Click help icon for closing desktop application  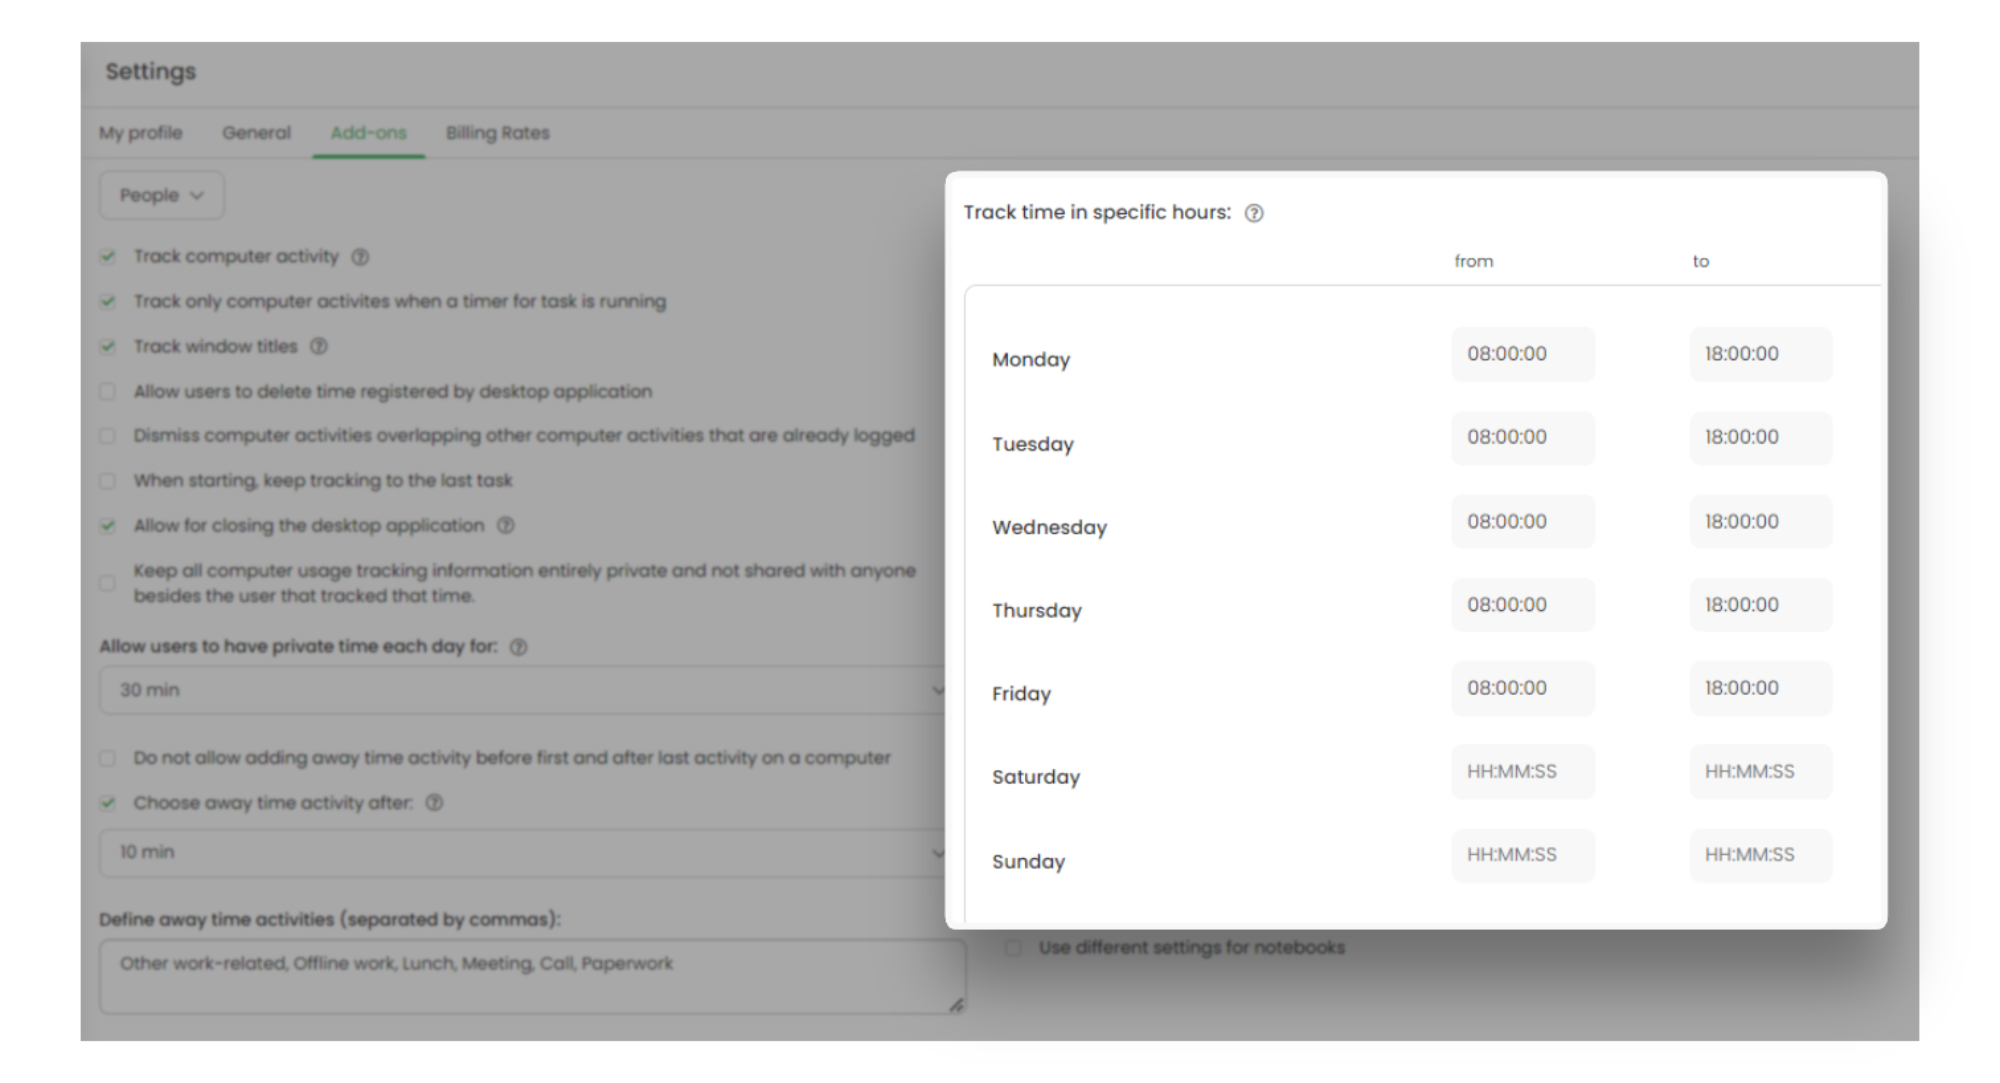pos(506,525)
